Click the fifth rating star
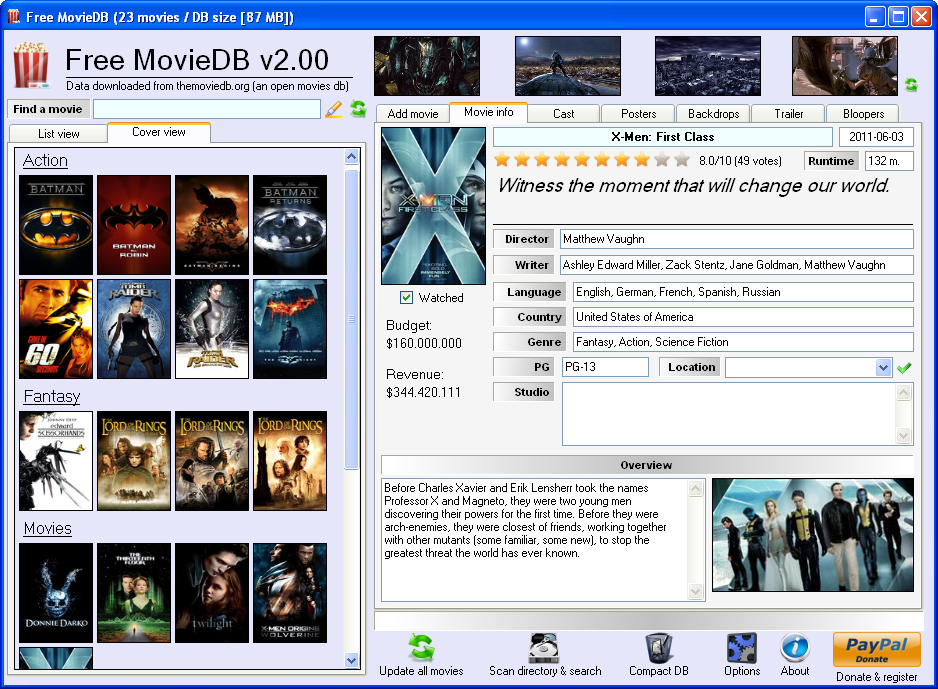This screenshot has height=689, width=938. point(582,159)
